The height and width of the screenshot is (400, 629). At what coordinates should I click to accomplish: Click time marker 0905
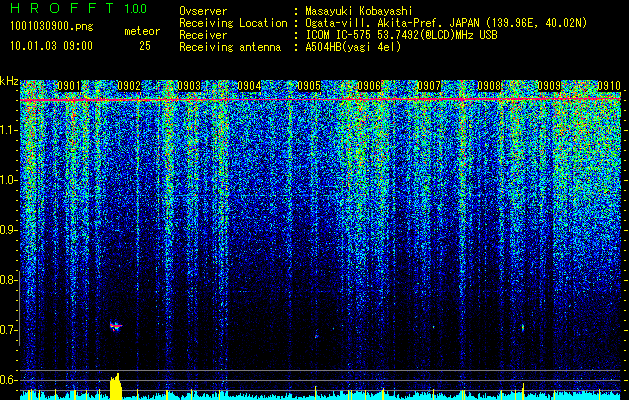(x=309, y=86)
